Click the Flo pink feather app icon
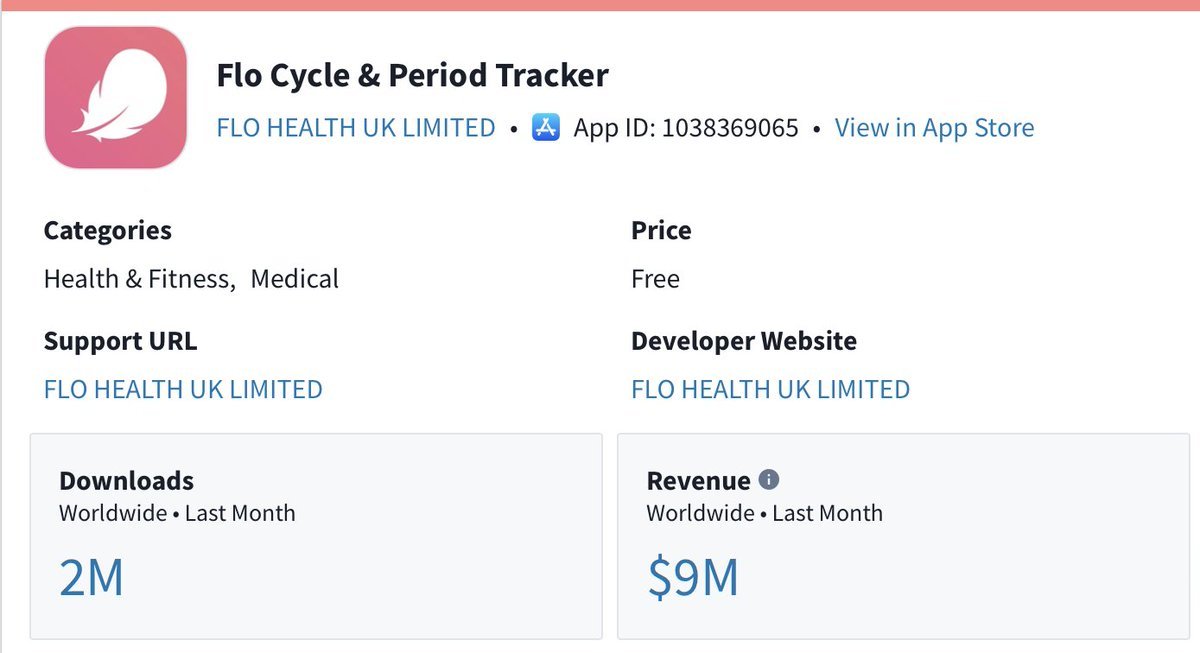1200x653 pixels. 116,96
